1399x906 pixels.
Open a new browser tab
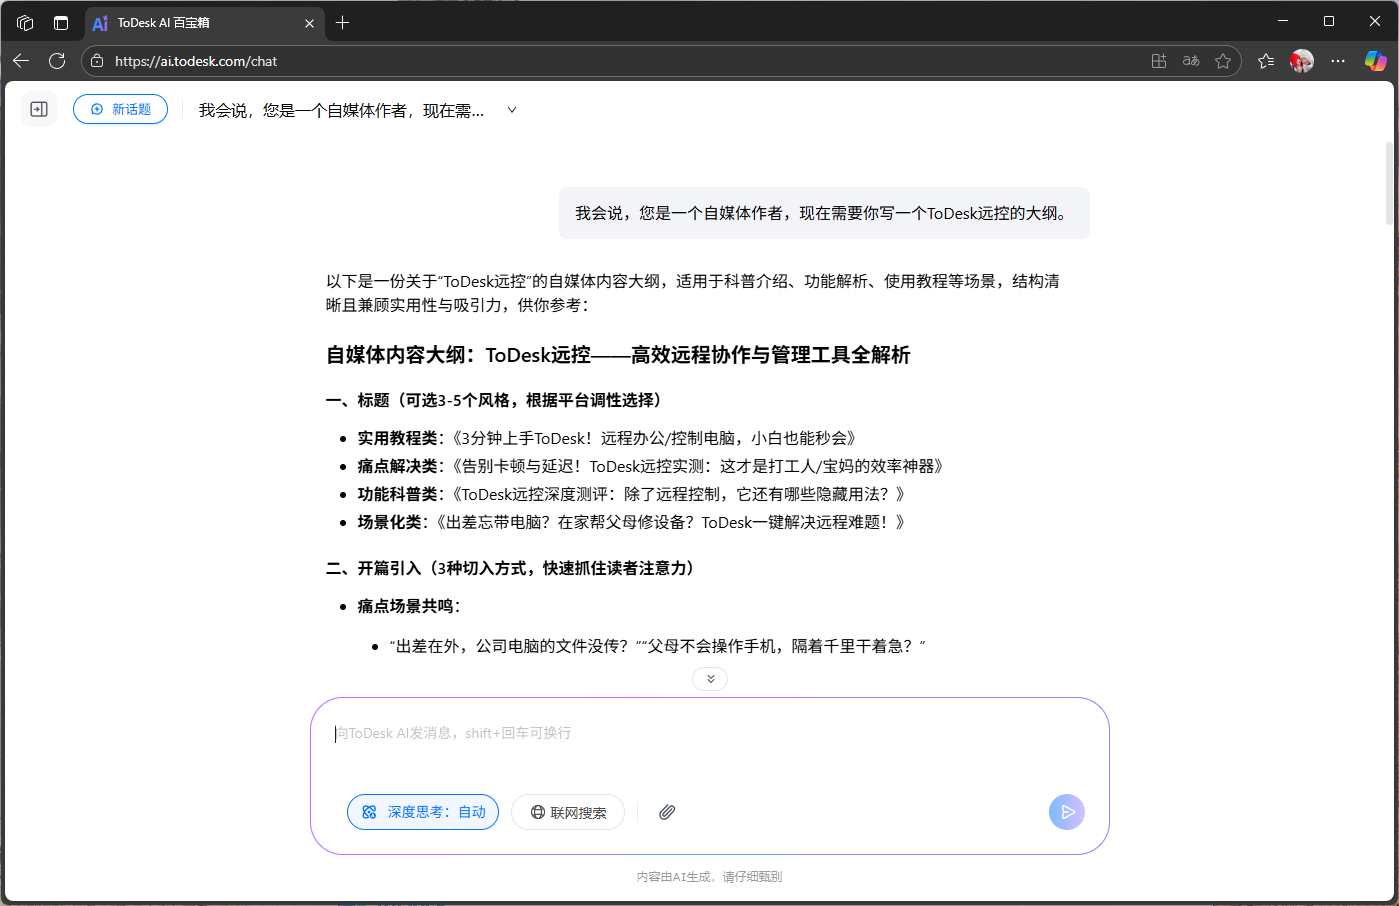343,22
